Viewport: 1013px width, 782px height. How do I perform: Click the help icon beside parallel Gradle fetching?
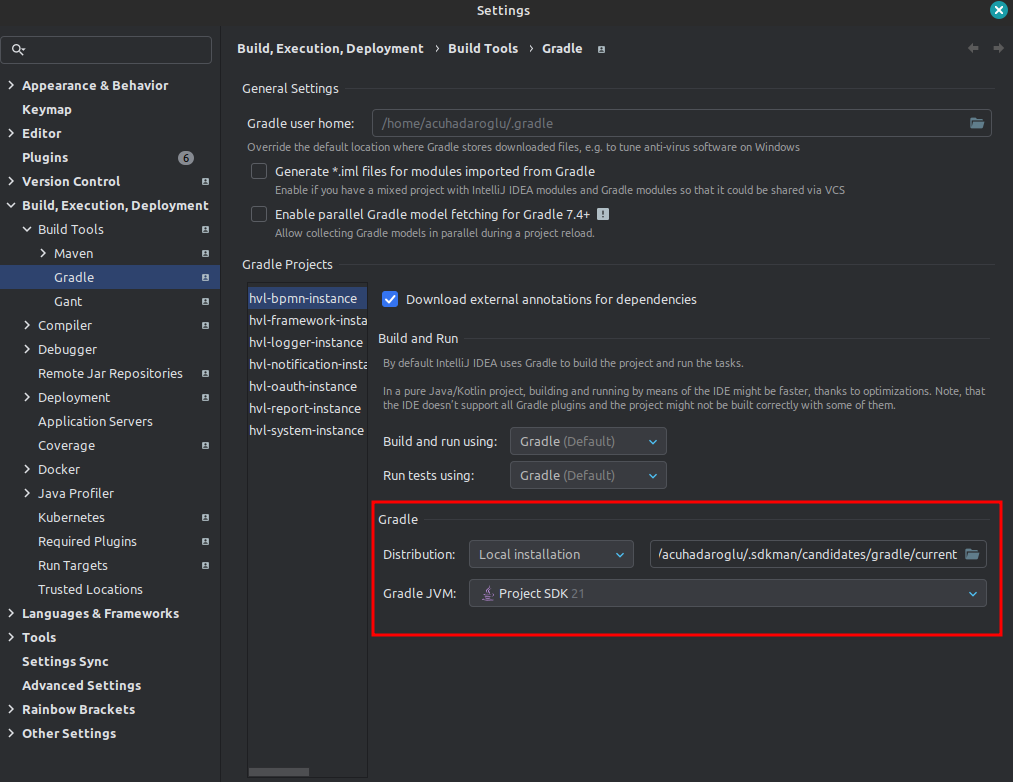tap(603, 214)
